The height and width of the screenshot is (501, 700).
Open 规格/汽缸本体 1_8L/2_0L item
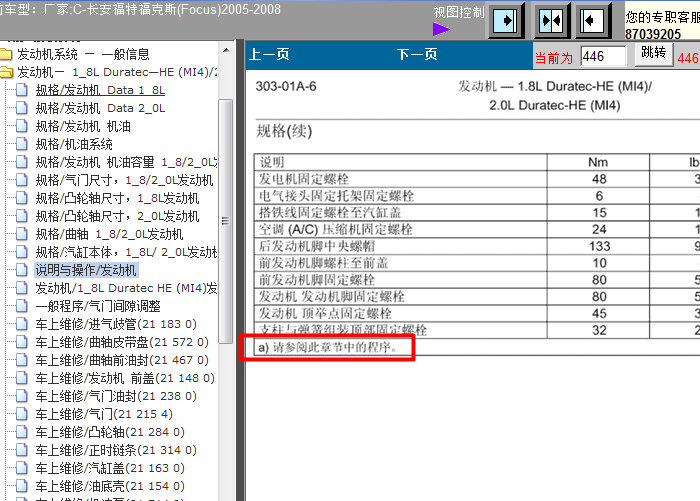pos(126,252)
